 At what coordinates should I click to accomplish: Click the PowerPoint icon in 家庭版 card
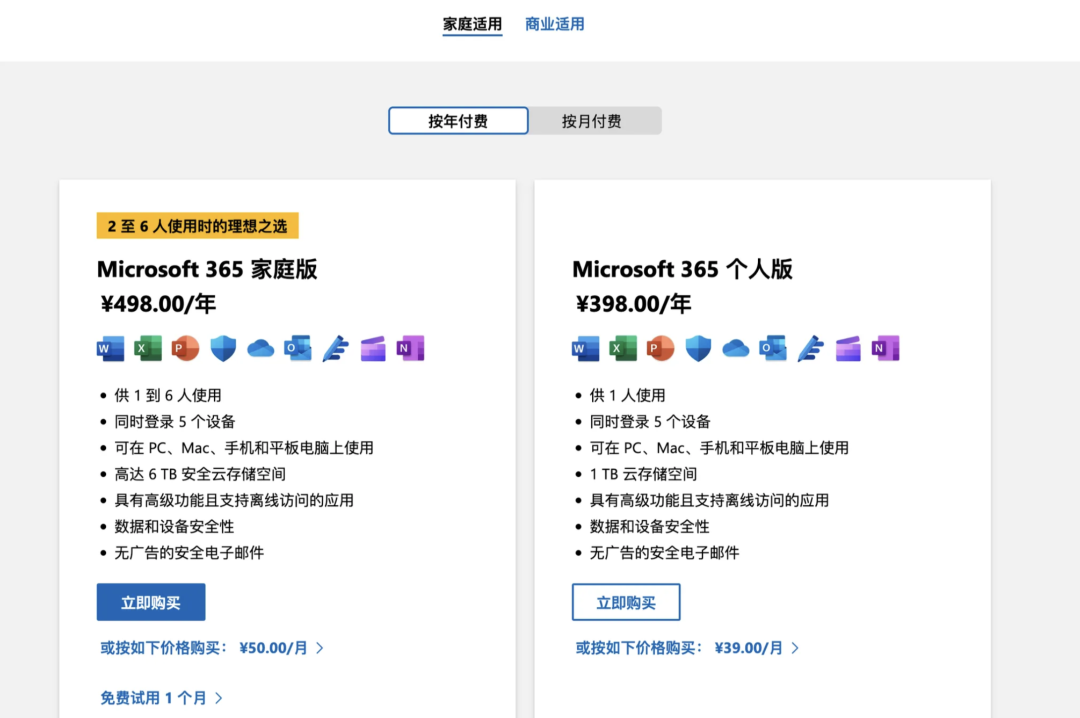(185, 349)
